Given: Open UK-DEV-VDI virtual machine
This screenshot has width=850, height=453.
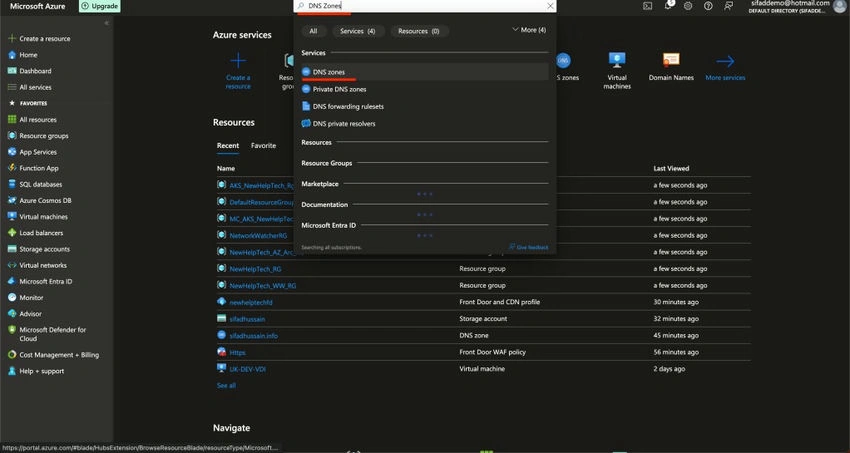Looking at the screenshot, I should [x=247, y=370].
